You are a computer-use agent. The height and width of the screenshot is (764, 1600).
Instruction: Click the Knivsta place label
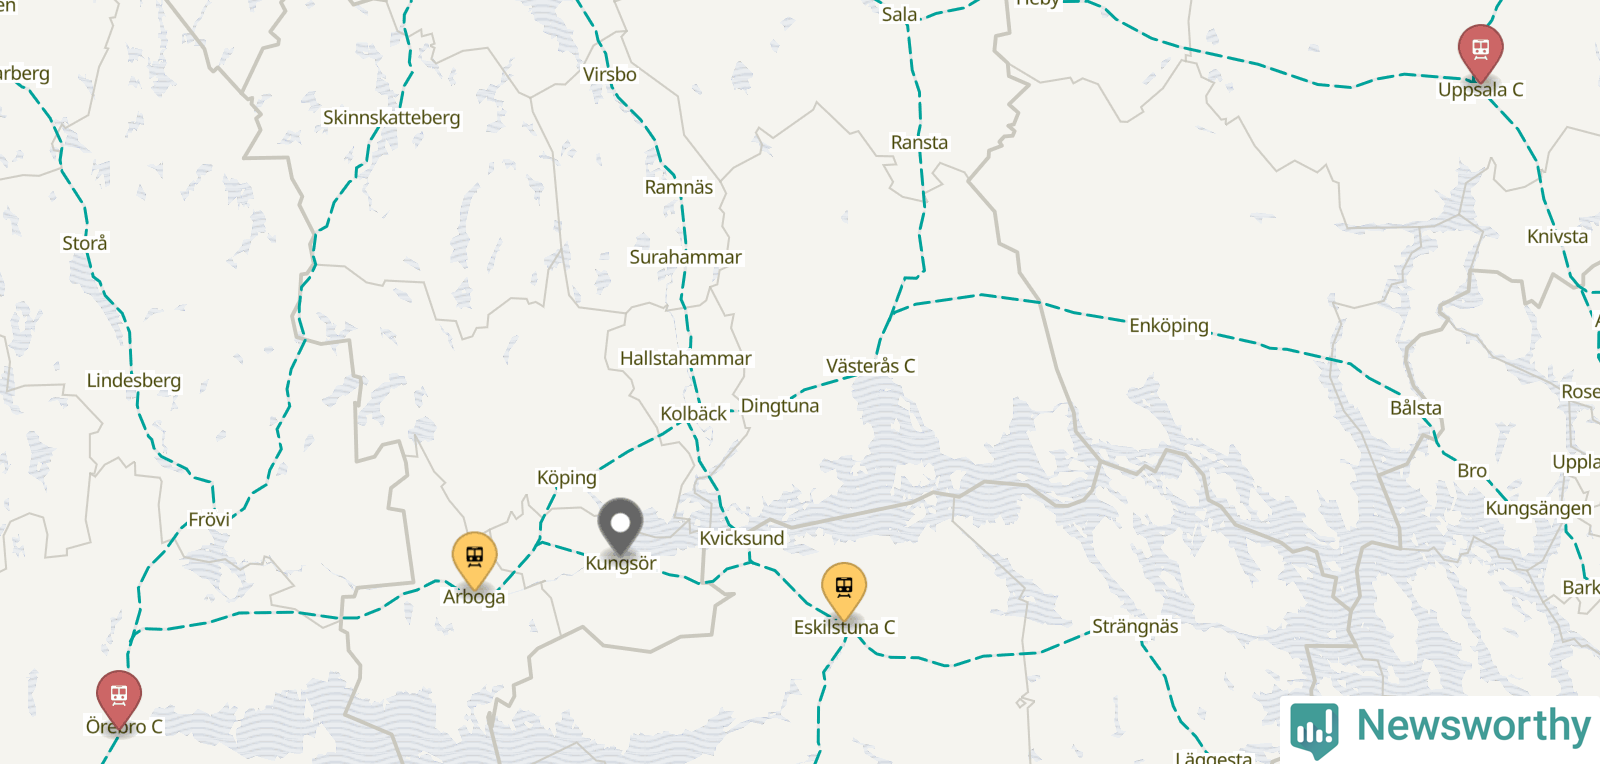coord(1557,237)
